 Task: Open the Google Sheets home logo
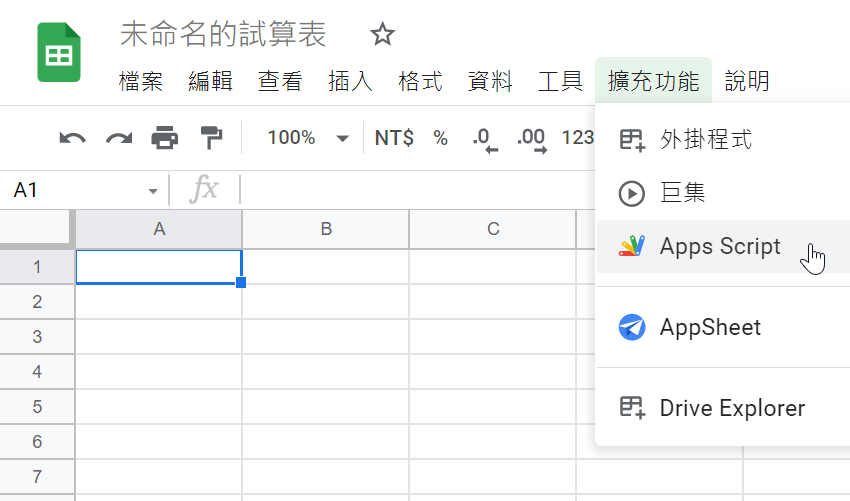(x=59, y=52)
